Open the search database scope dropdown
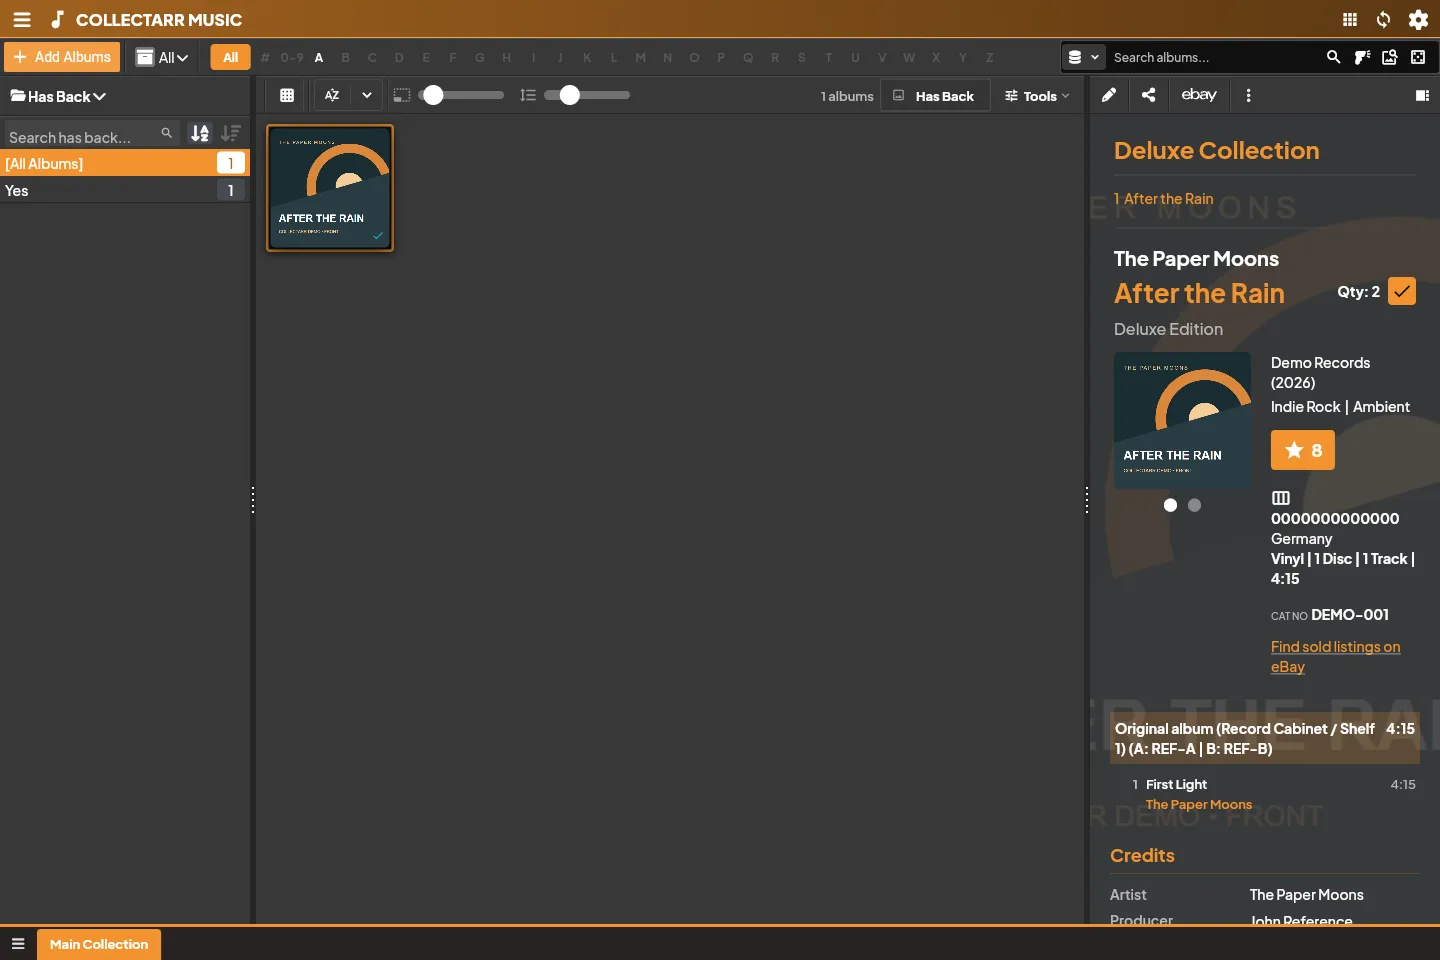 click(x=1083, y=57)
